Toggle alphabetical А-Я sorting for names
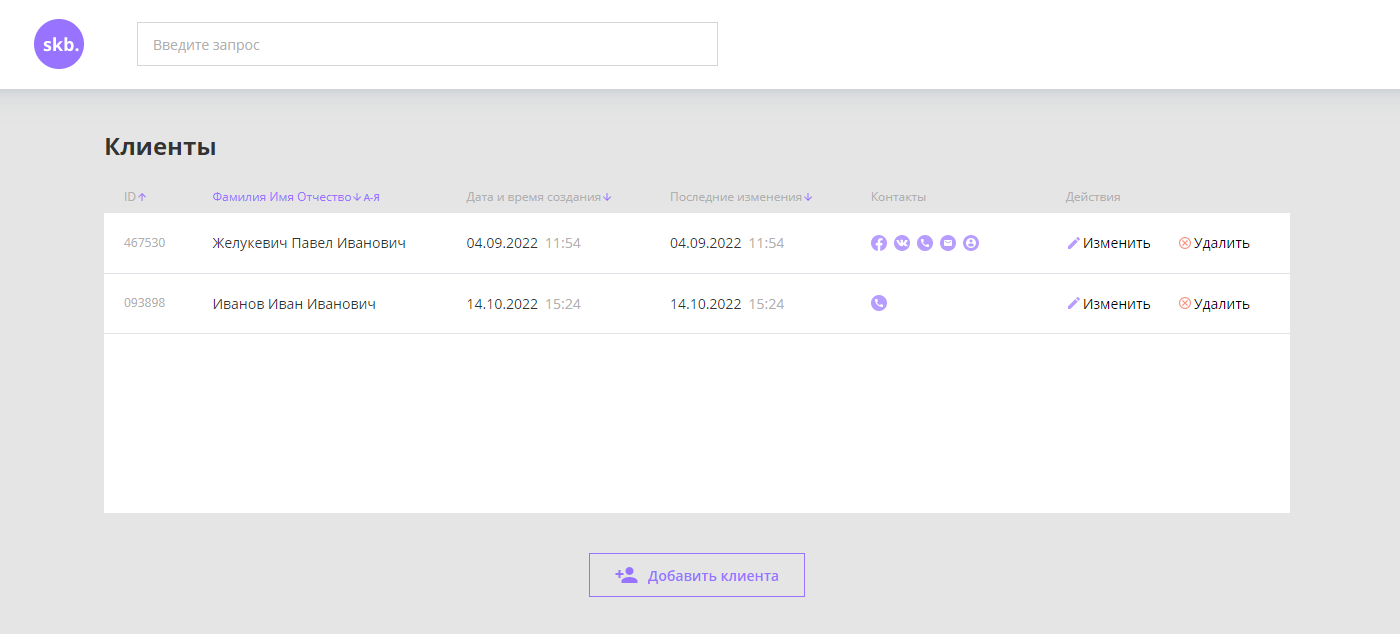Viewport: 1400px width, 634px height. tap(372, 196)
